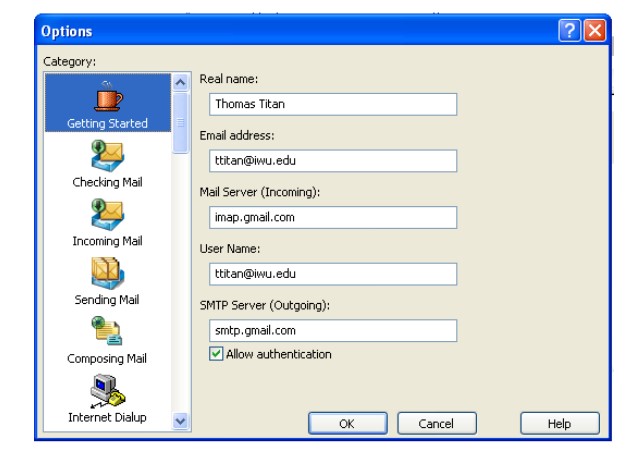The image size is (636, 455).
Task: Open the Incoming Mail category icon
Action: [107, 215]
